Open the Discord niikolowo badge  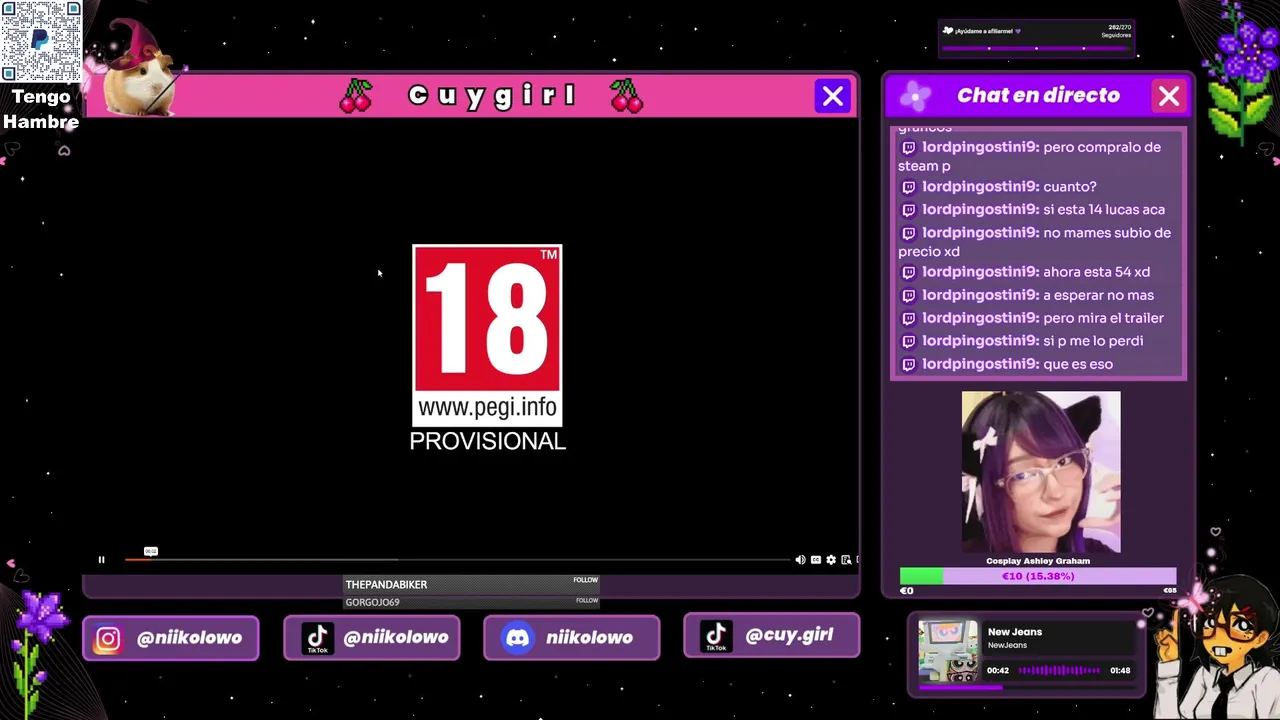coord(572,638)
